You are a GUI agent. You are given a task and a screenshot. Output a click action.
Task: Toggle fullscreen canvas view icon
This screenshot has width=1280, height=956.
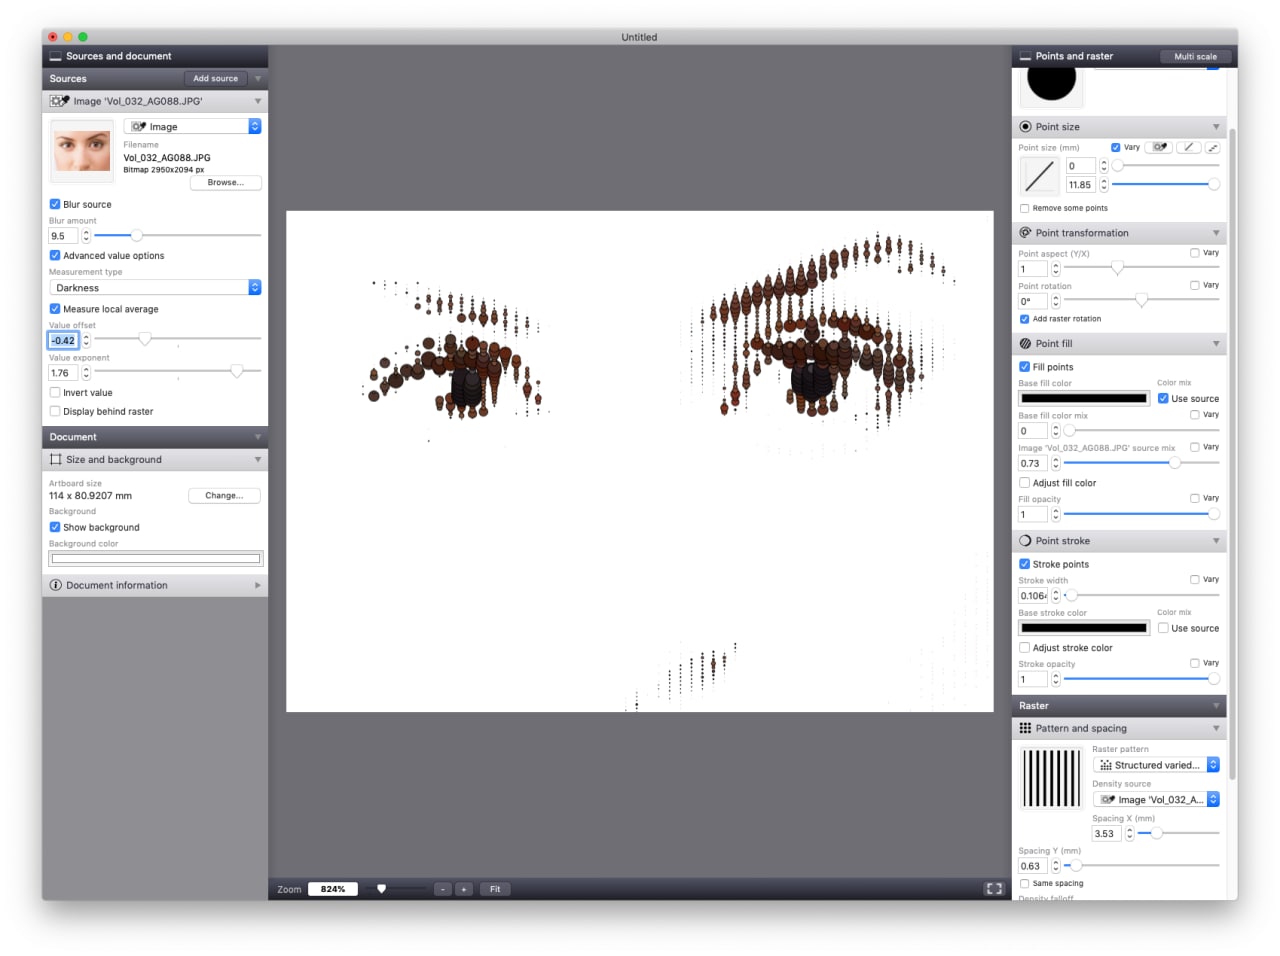994,889
